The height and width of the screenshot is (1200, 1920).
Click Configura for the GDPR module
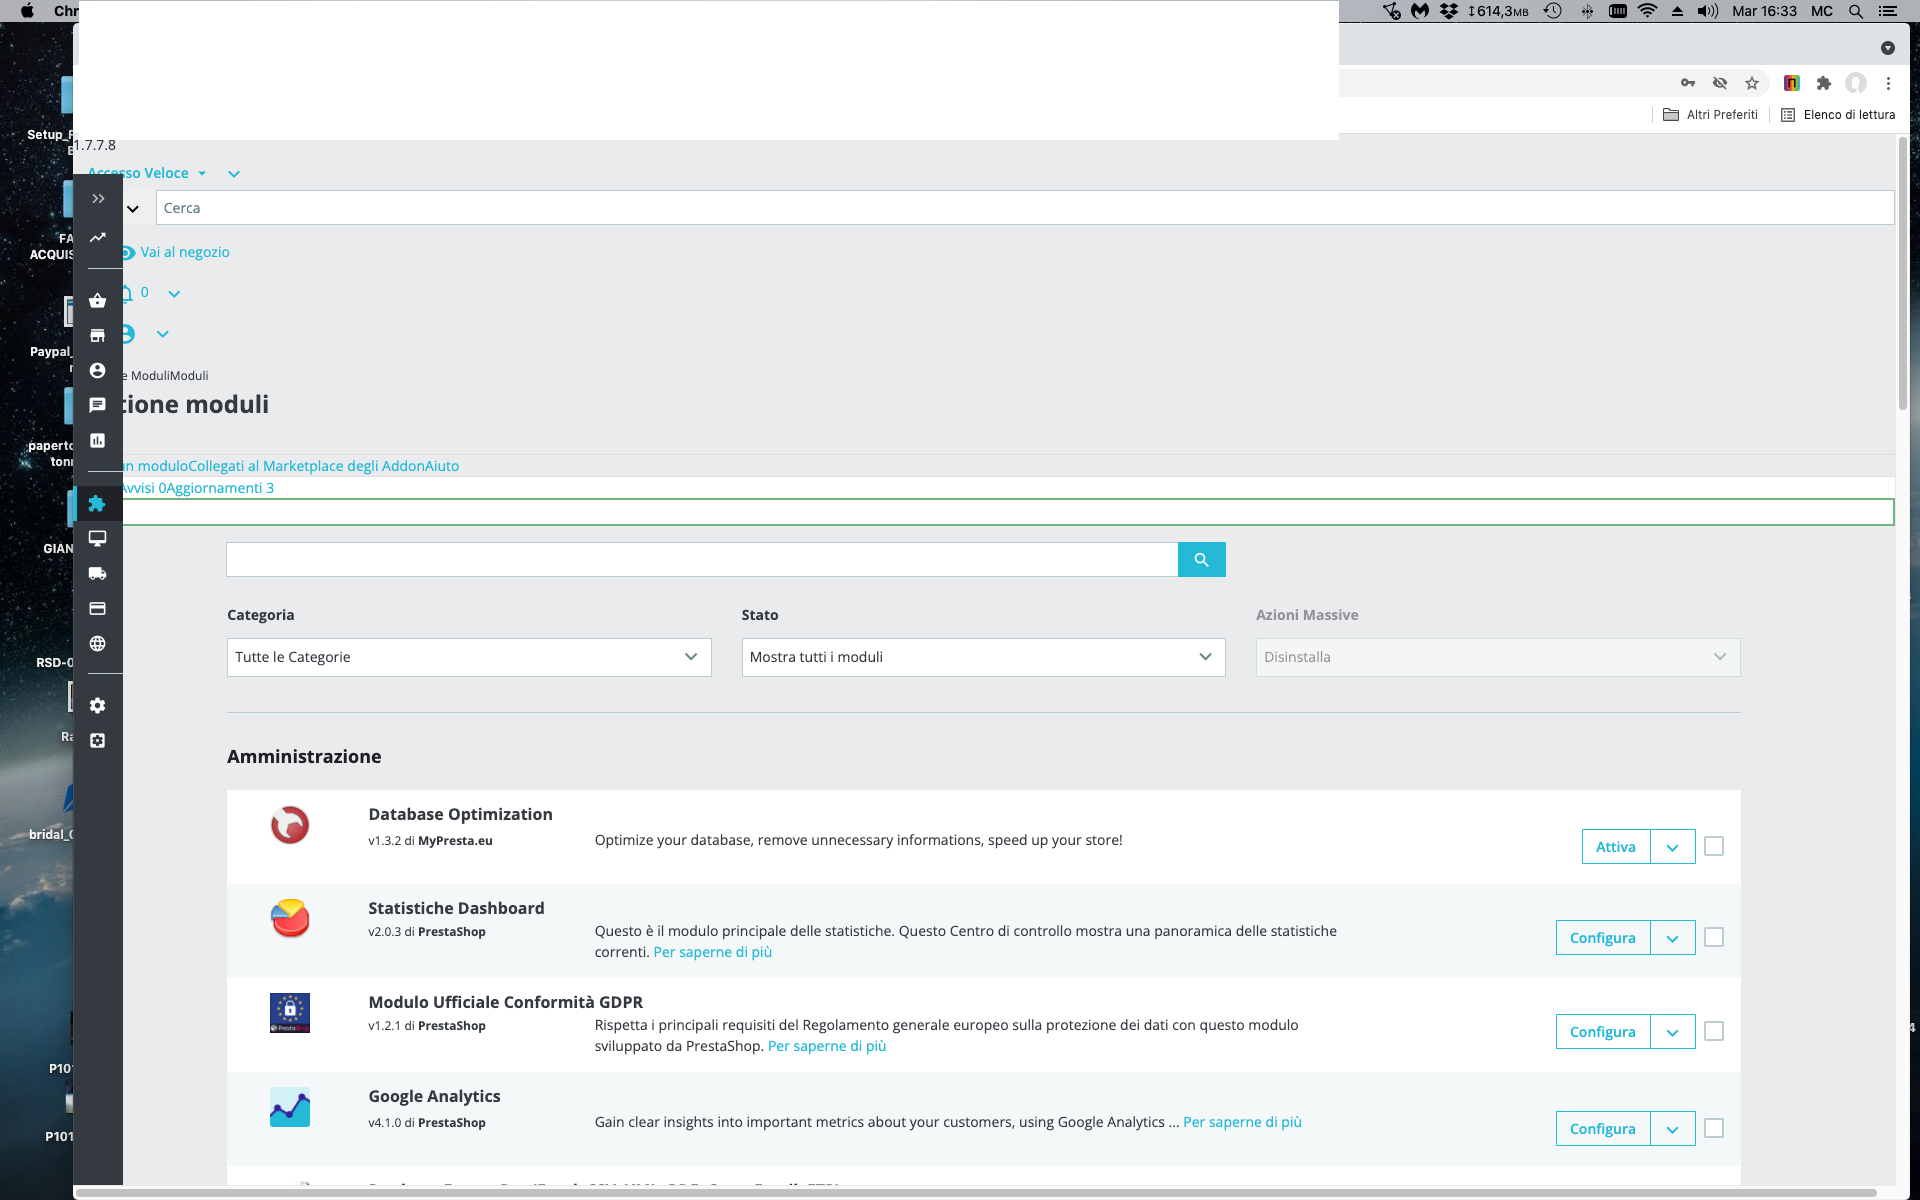point(1602,1032)
